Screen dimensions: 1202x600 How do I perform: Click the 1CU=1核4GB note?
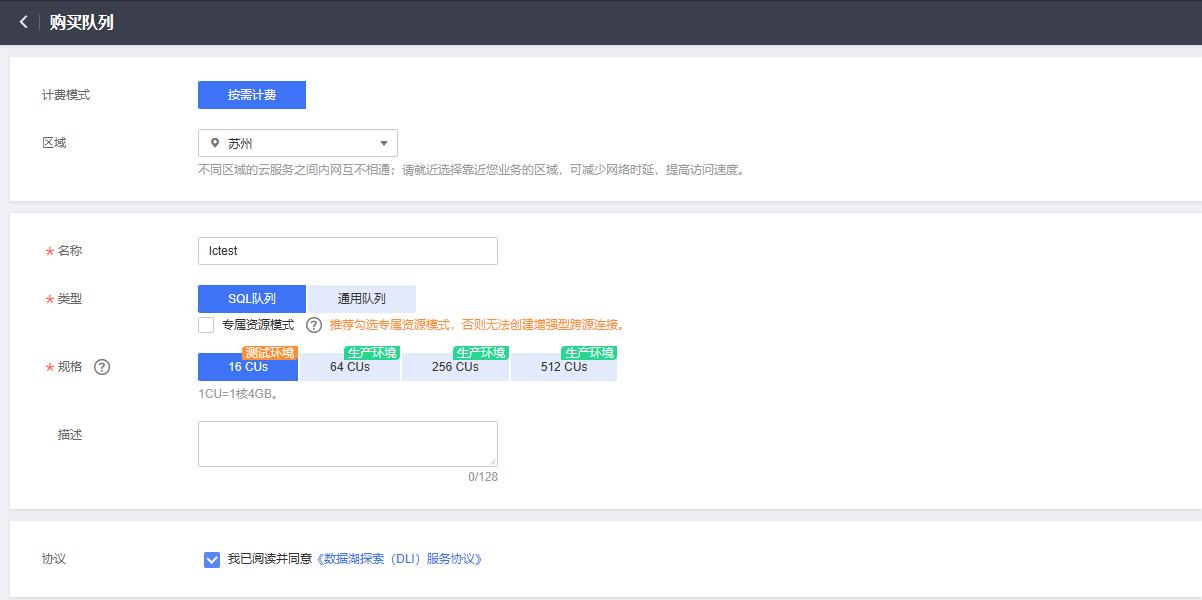pos(238,394)
